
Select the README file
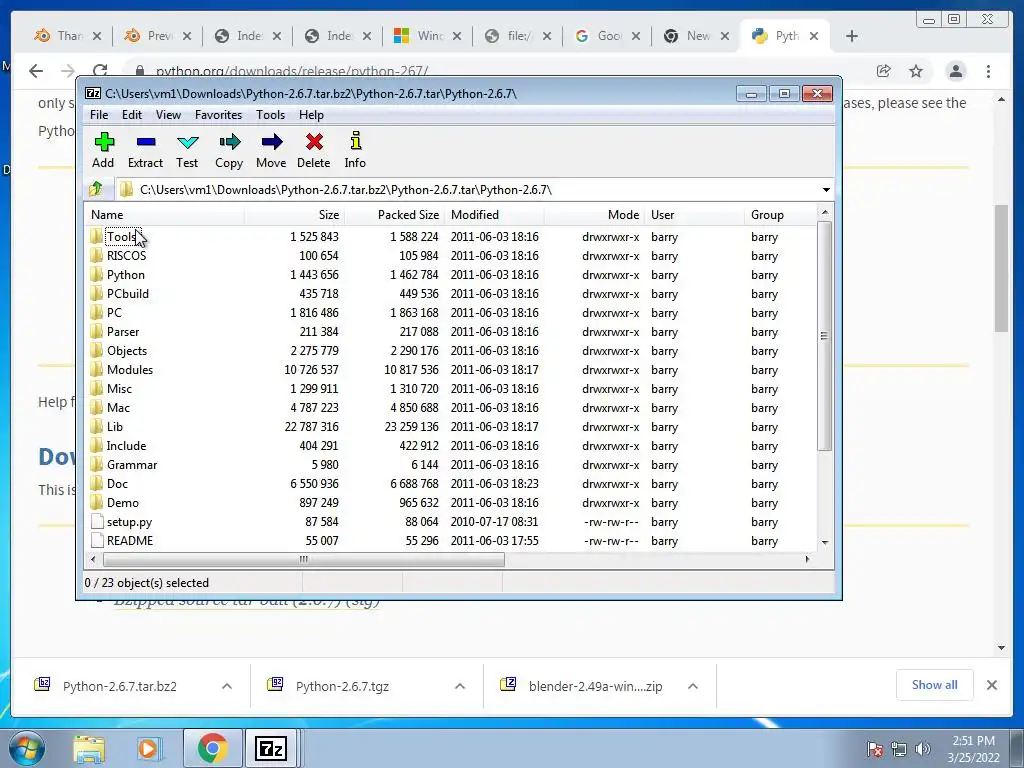[129, 541]
